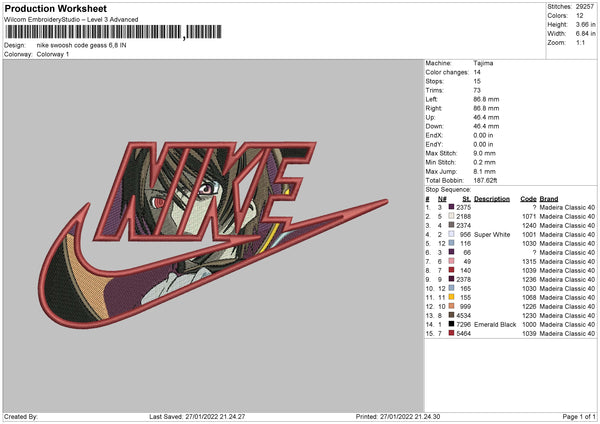Click the Colors value '12'
This screenshot has height=424, width=600.
click(580, 16)
